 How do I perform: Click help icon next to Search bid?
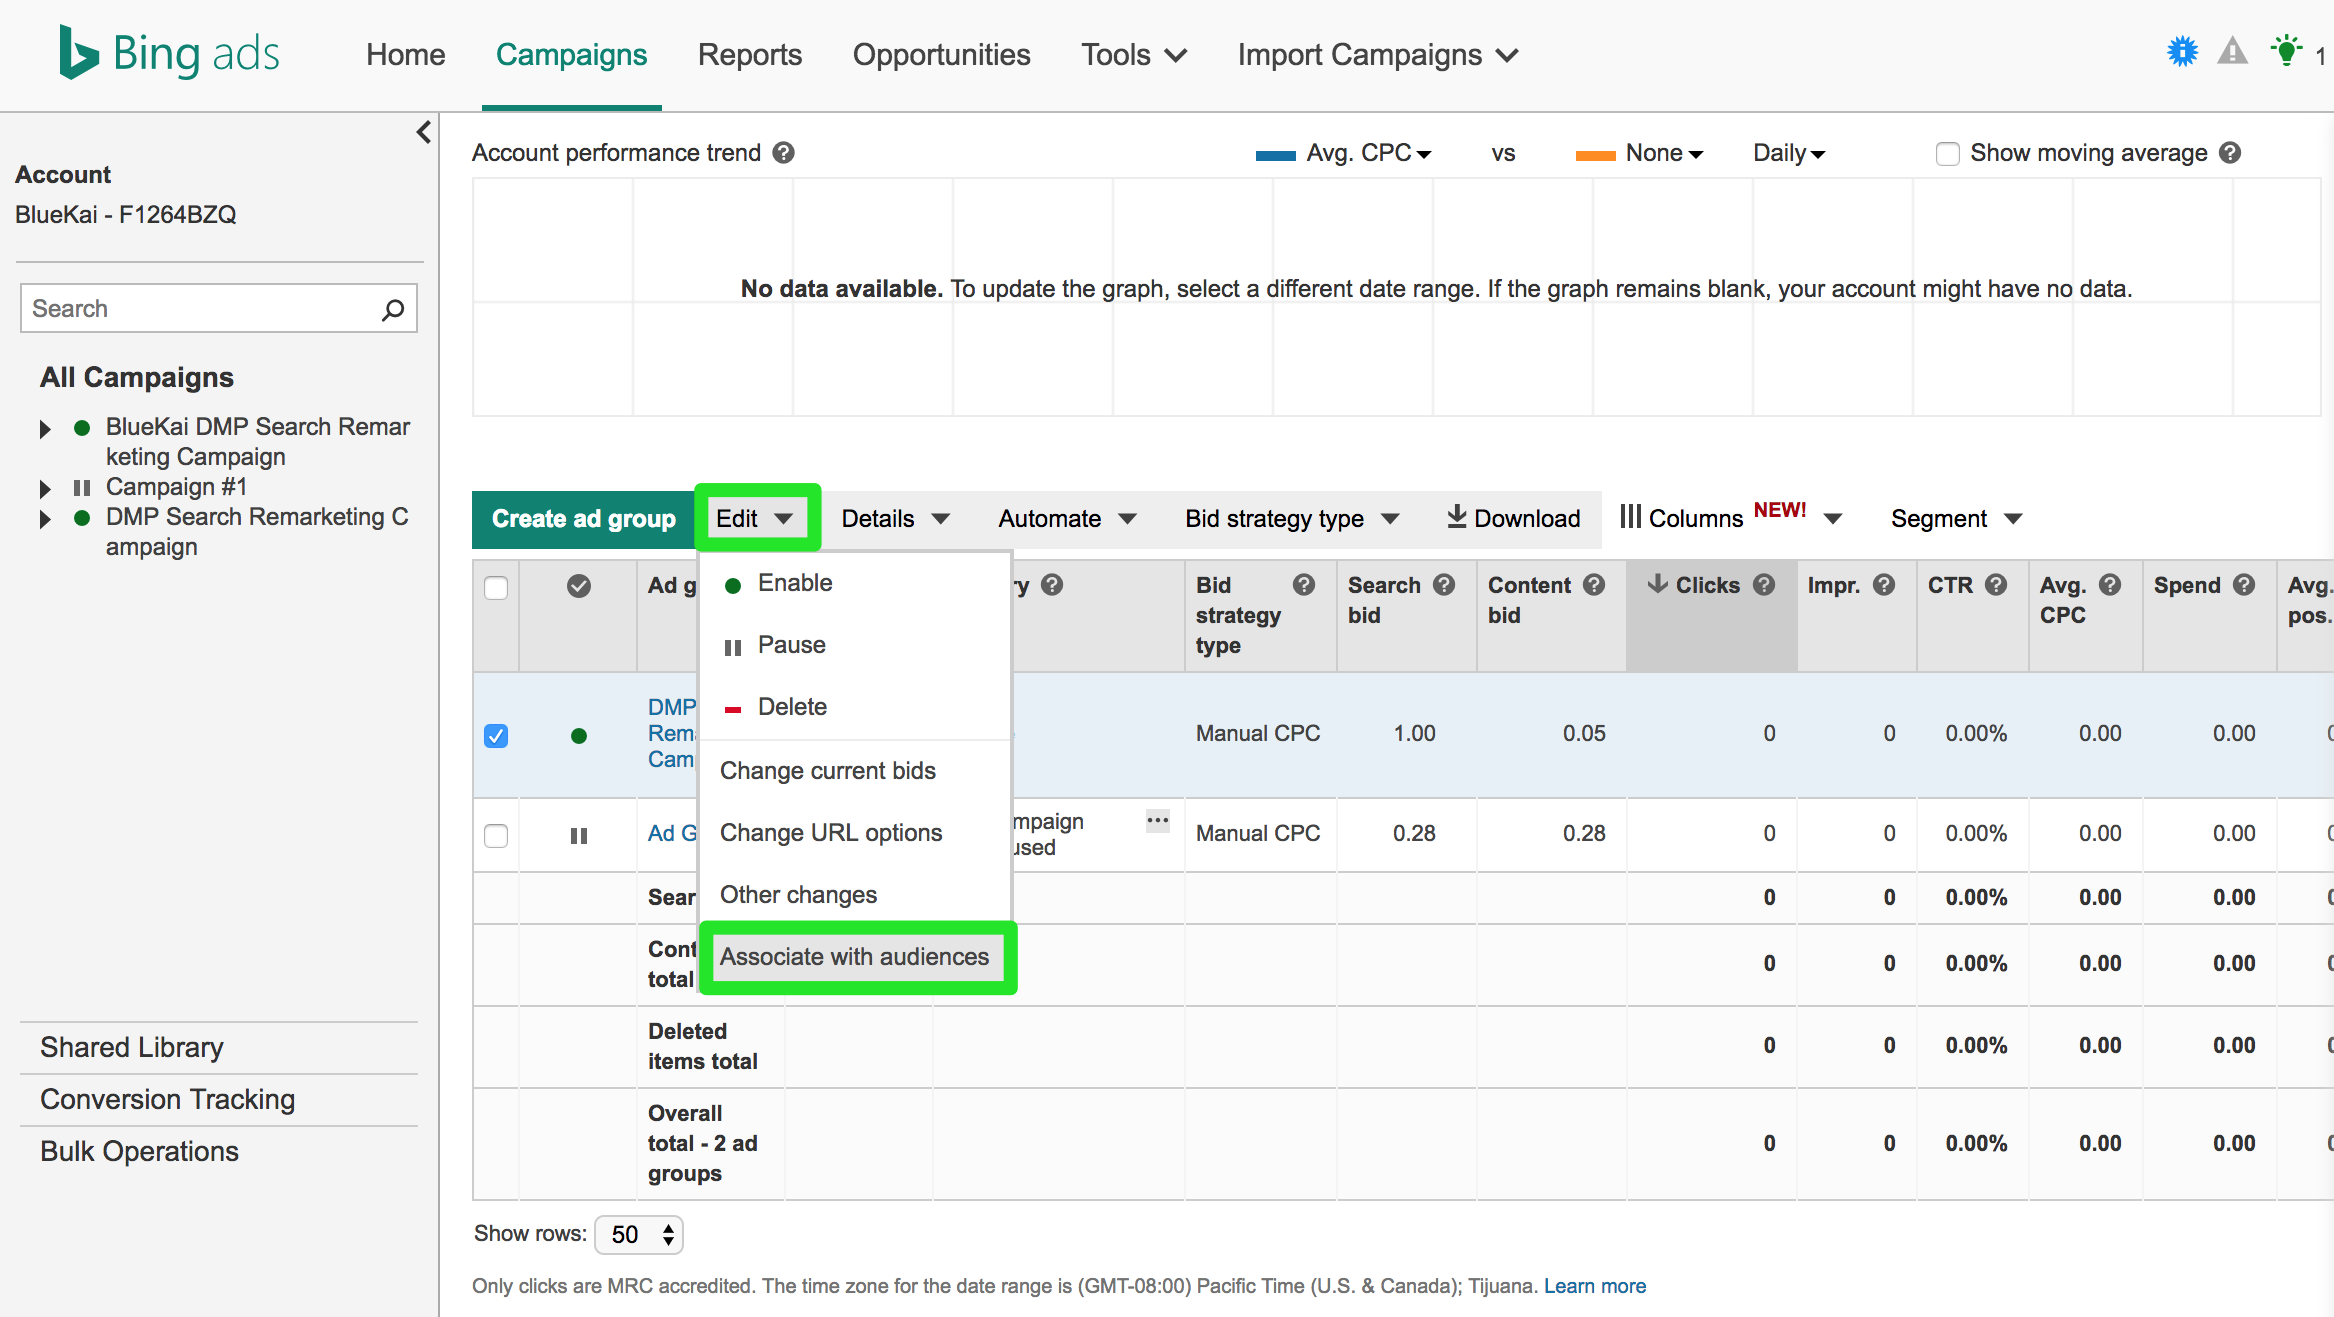click(x=1443, y=585)
